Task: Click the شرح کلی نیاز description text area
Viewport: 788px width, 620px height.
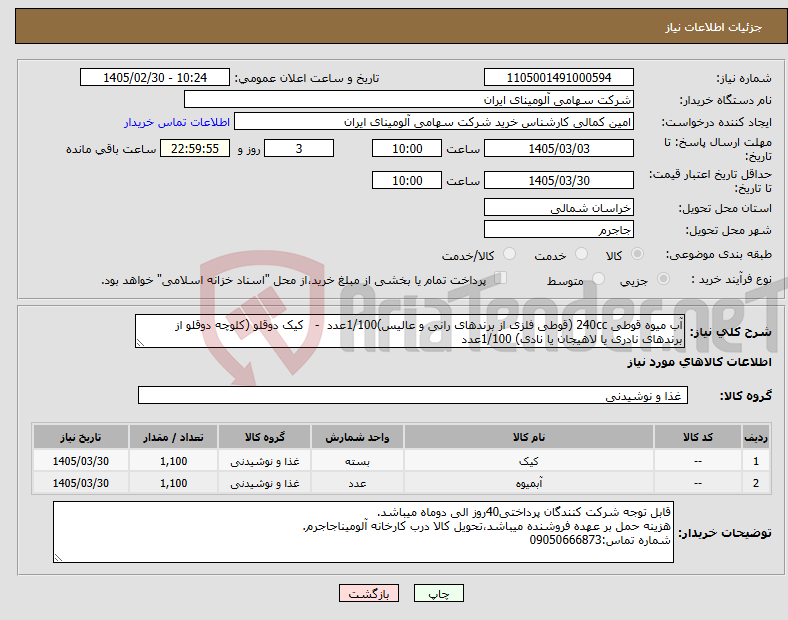Action: (410, 331)
